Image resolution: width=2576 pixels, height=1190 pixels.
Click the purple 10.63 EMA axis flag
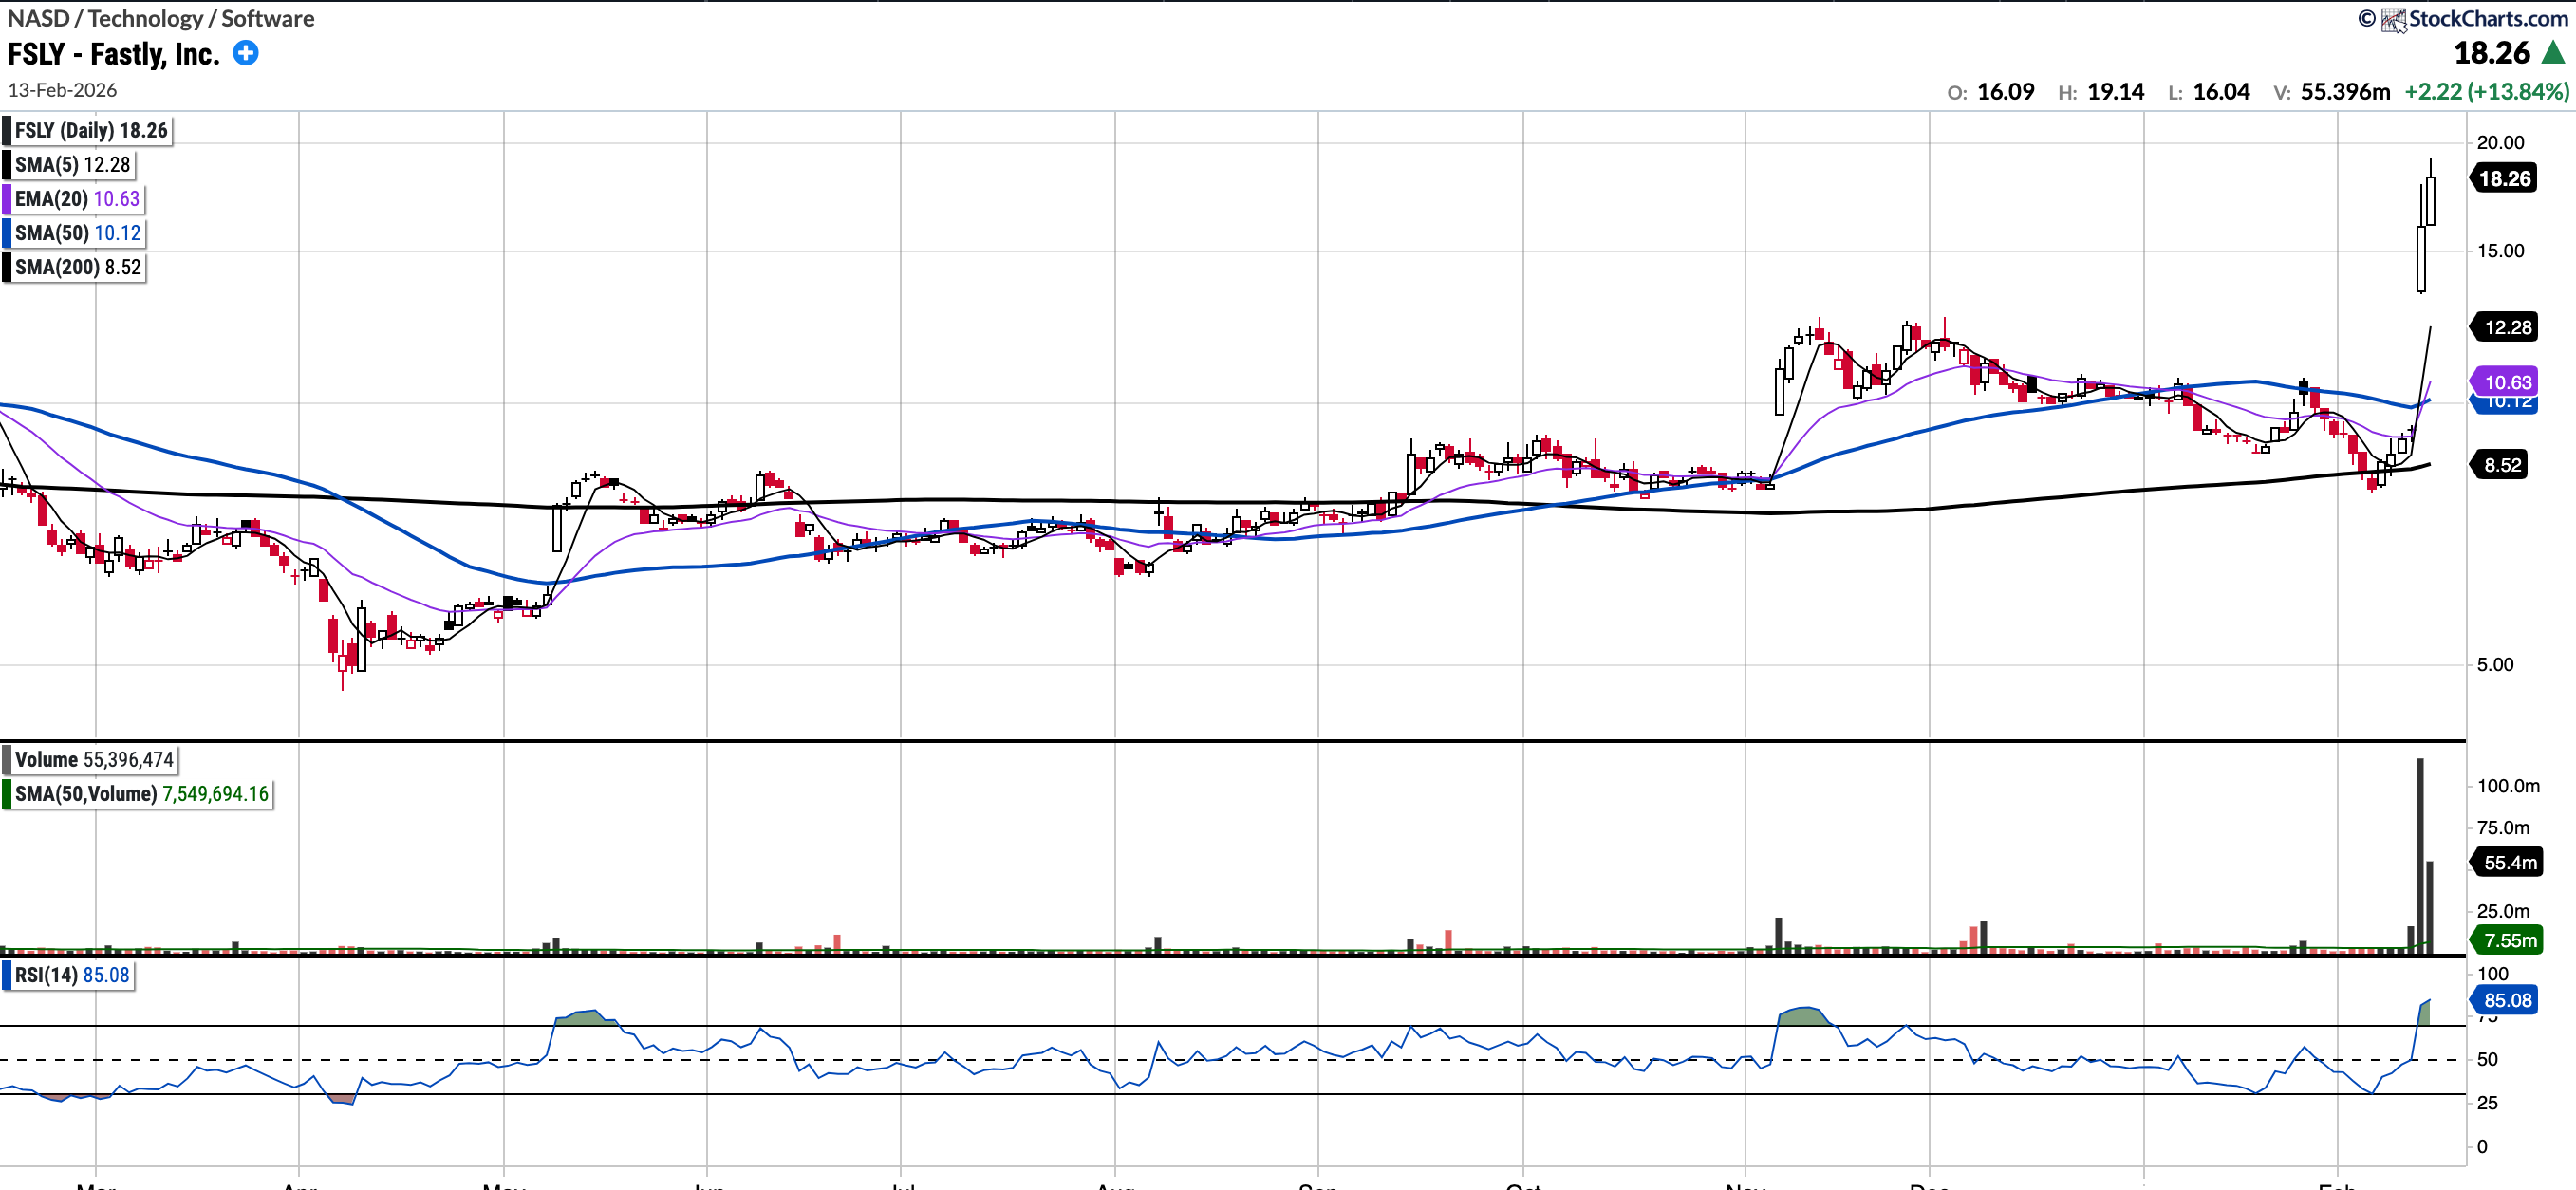pyautogui.click(x=2506, y=382)
